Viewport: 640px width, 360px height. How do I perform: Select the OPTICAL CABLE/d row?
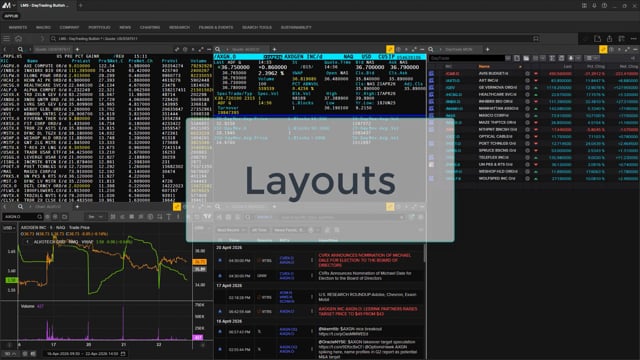(534, 136)
